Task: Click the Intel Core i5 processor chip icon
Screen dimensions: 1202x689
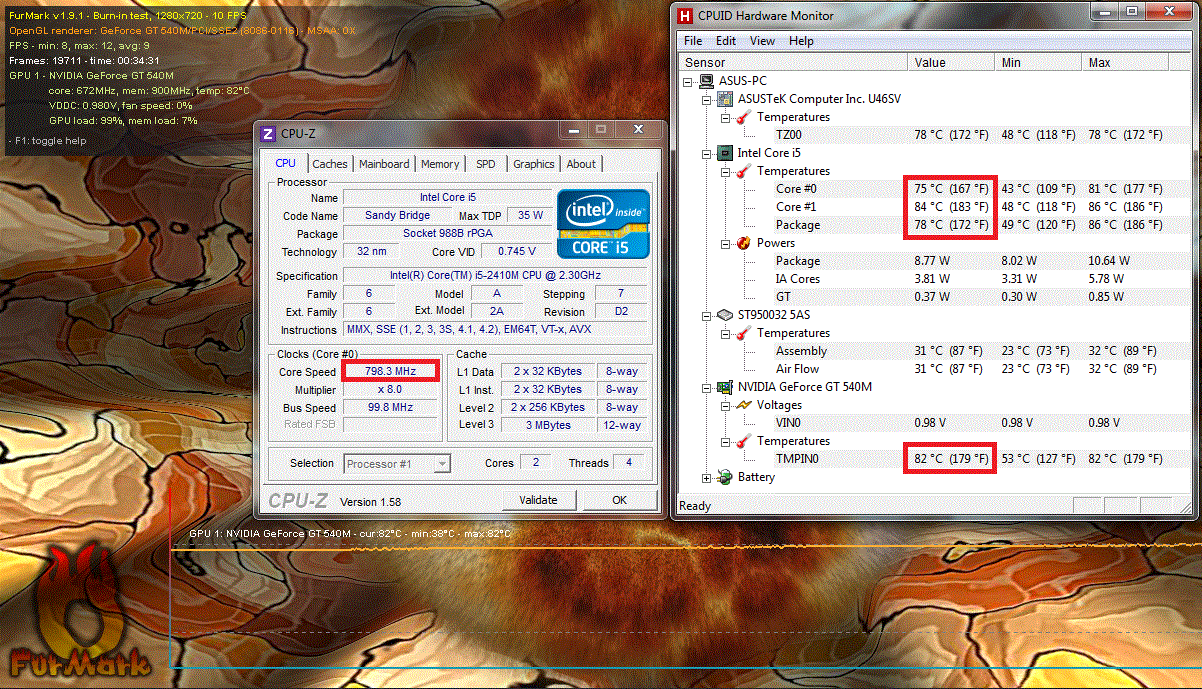Action: click(x=725, y=153)
